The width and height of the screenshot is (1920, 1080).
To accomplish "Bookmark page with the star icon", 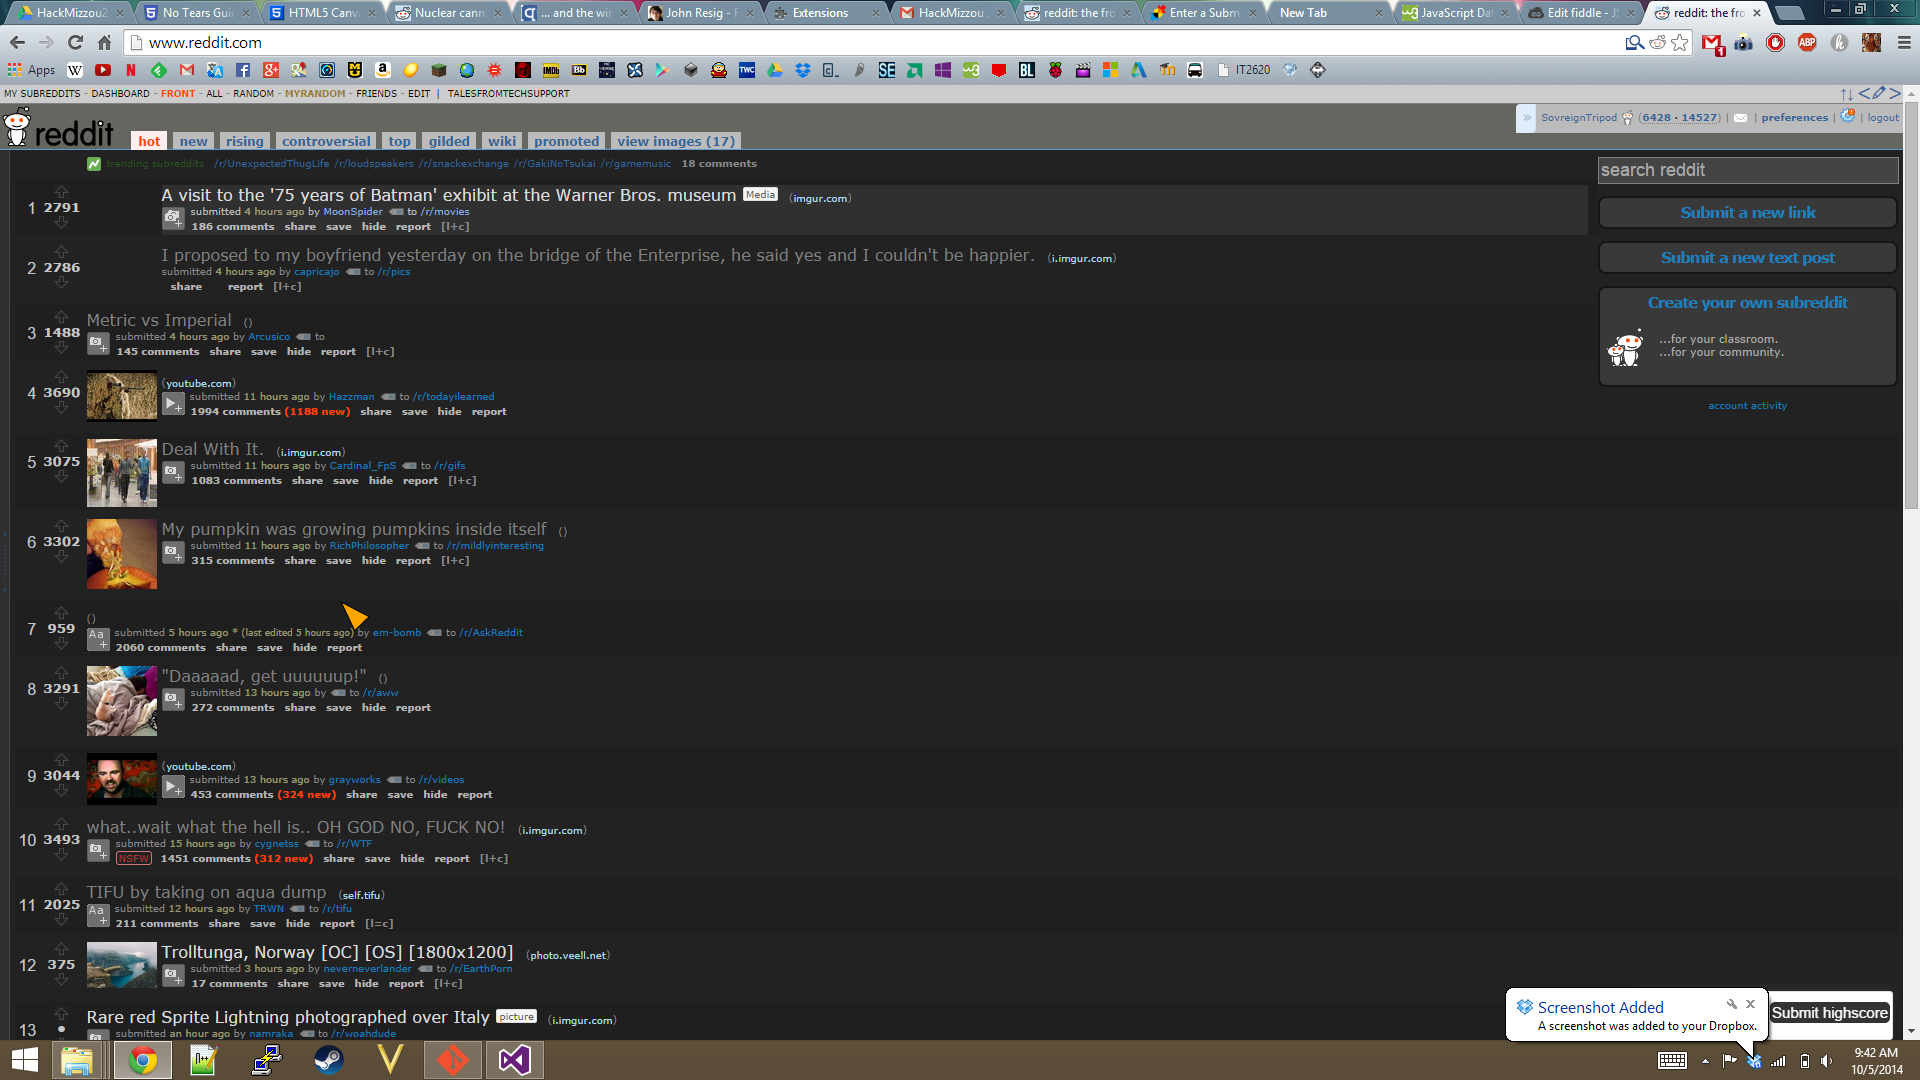I will 1680,42.
